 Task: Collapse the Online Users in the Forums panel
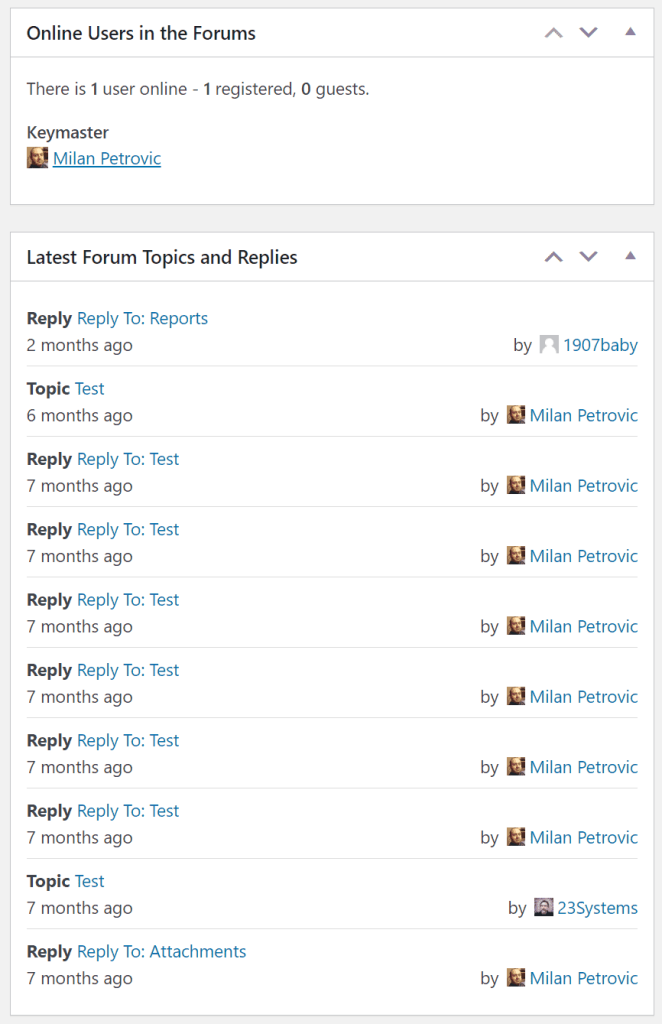pyautogui.click(x=630, y=32)
